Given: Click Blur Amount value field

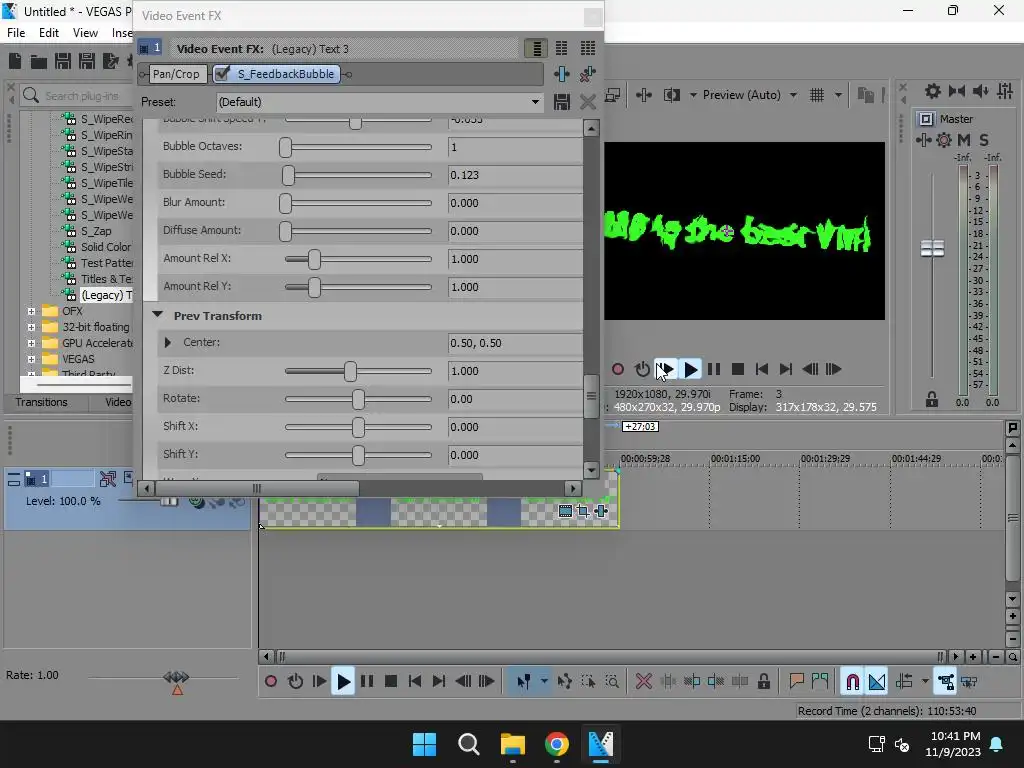Looking at the screenshot, I should click(x=515, y=203).
